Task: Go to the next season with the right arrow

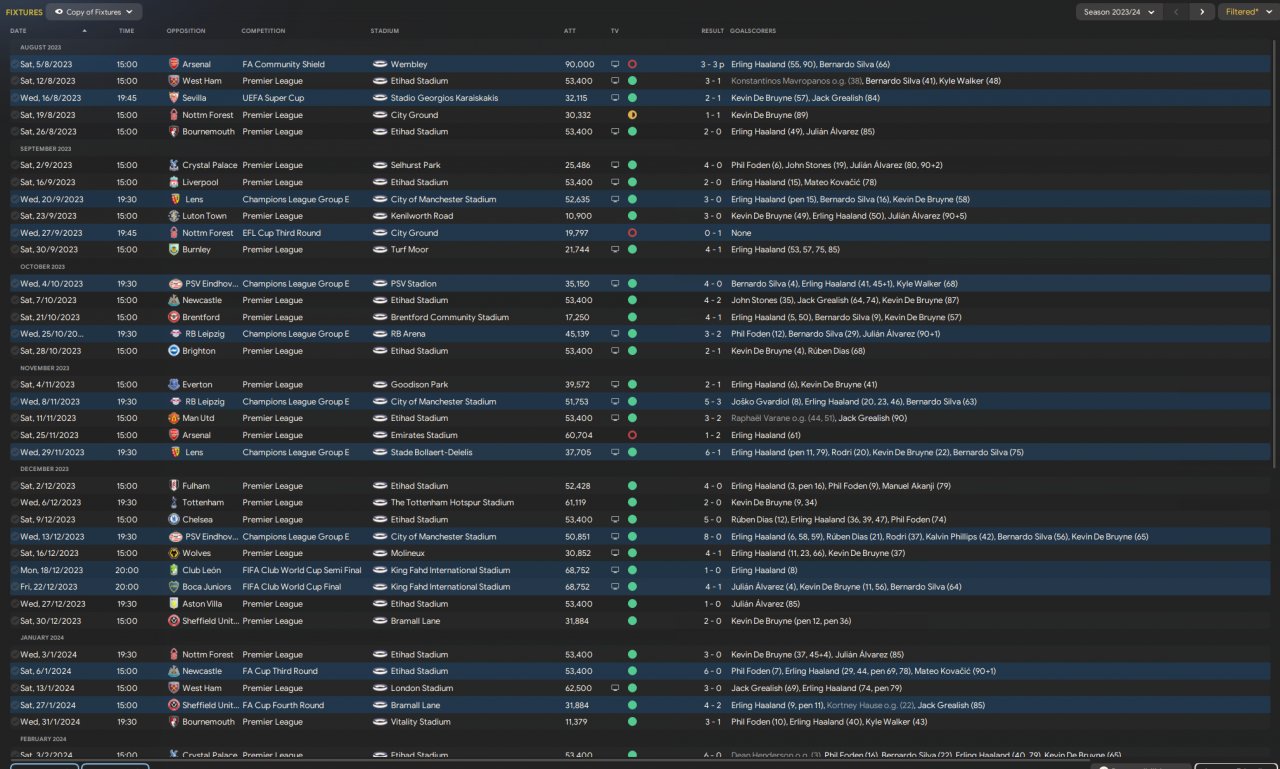Action: [1201, 12]
